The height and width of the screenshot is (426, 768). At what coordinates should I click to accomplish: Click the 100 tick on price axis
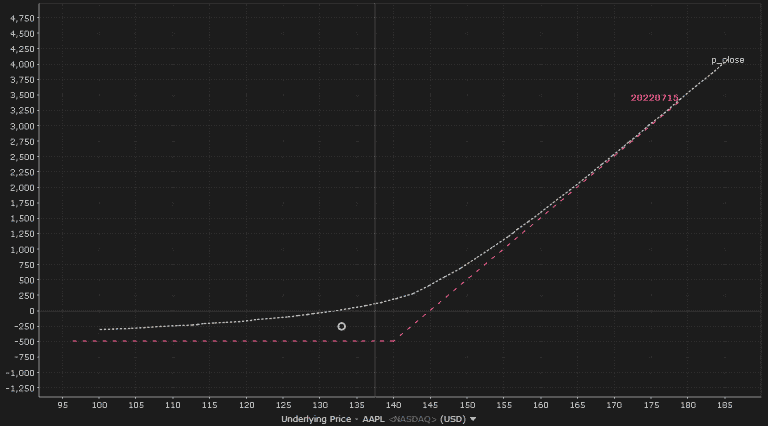pyautogui.click(x=100, y=405)
